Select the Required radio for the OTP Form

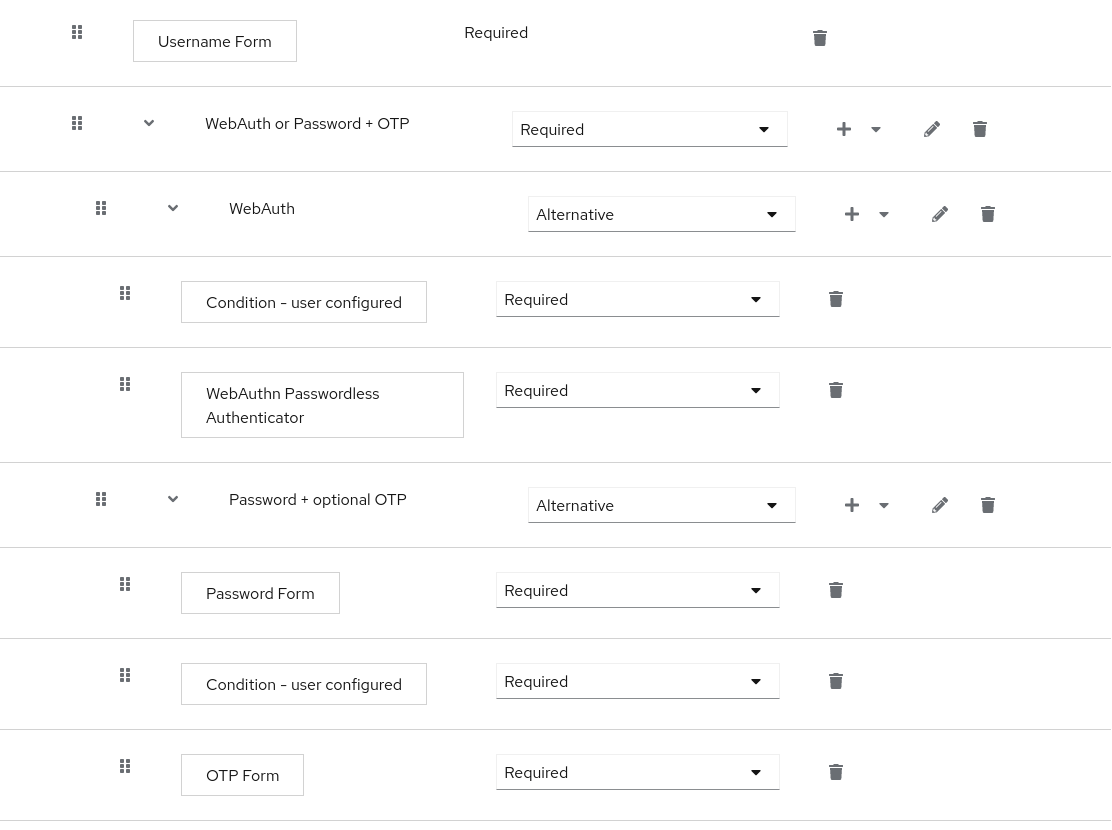[638, 772]
